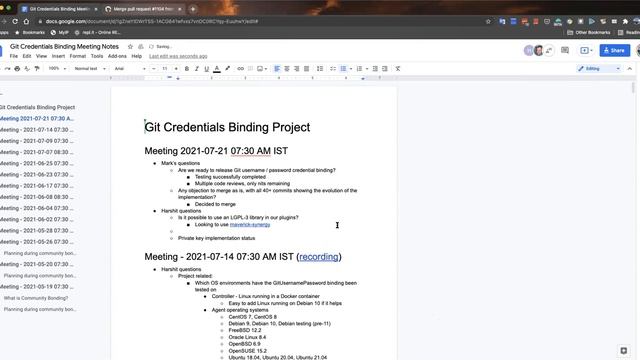
Task: Click the spelling and grammar check icon
Action: point(27,69)
